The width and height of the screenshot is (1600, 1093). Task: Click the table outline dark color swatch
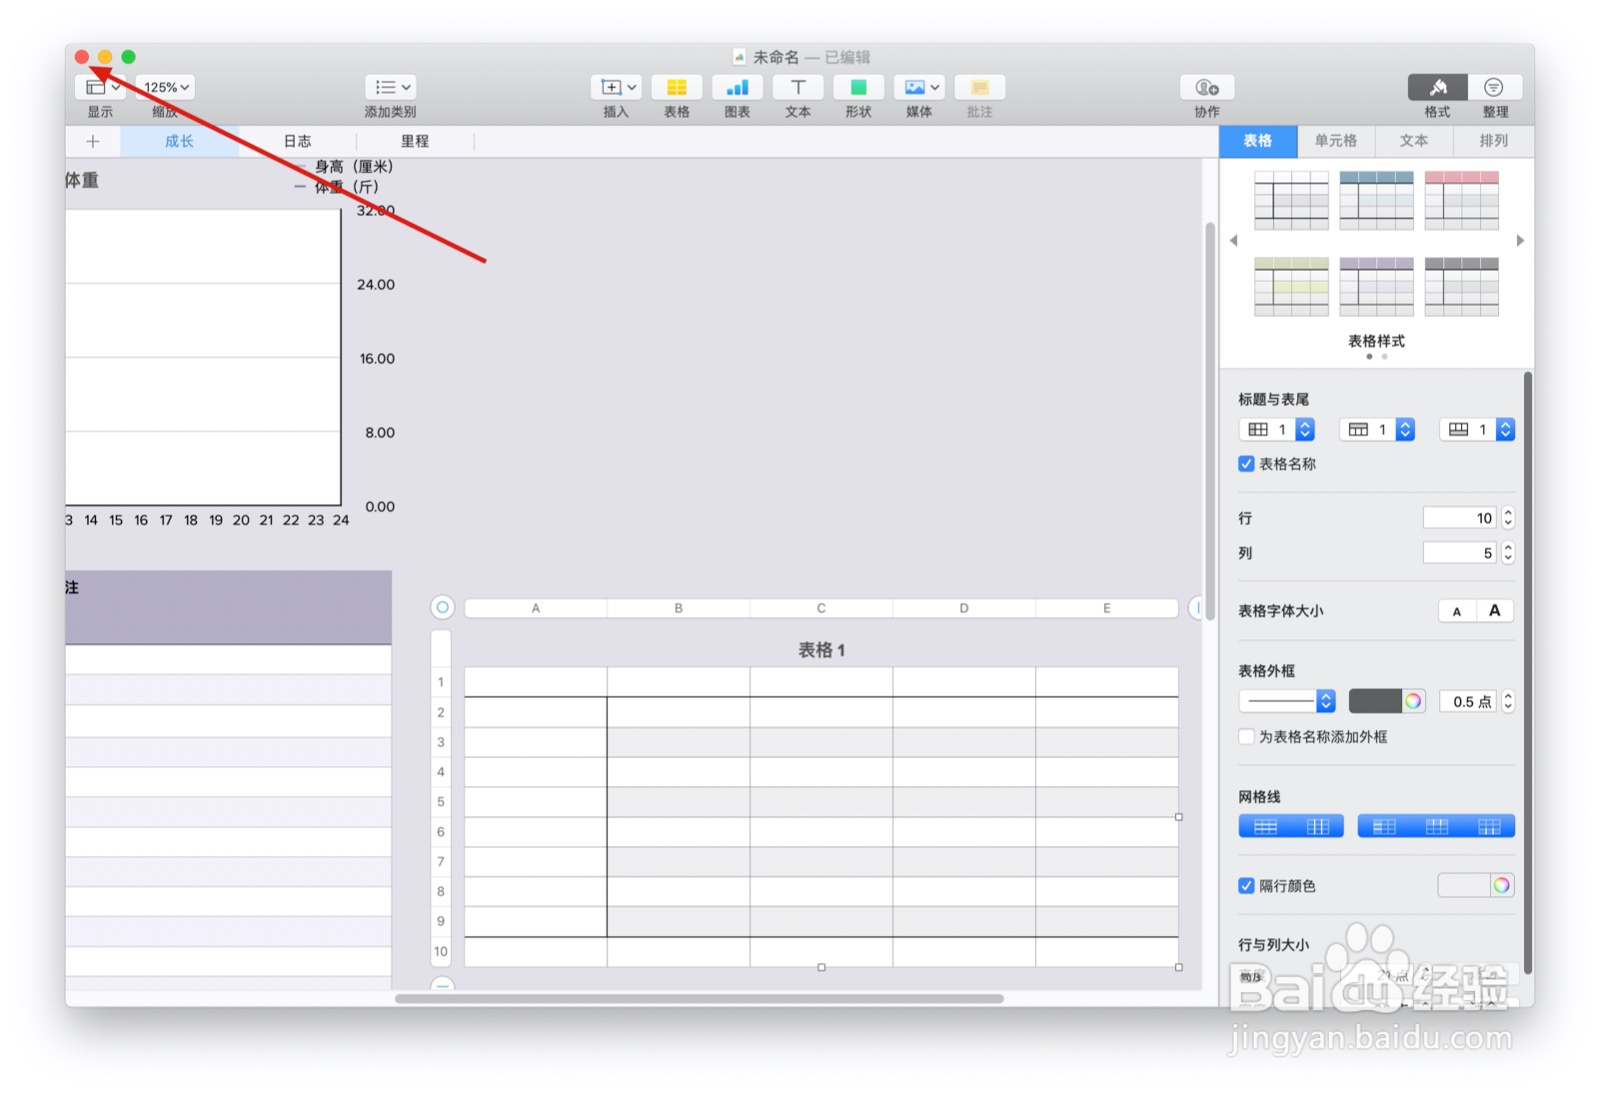1375,702
